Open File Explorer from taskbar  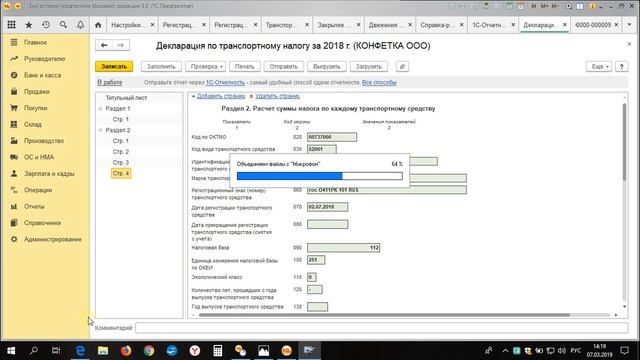(x=103, y=350)
